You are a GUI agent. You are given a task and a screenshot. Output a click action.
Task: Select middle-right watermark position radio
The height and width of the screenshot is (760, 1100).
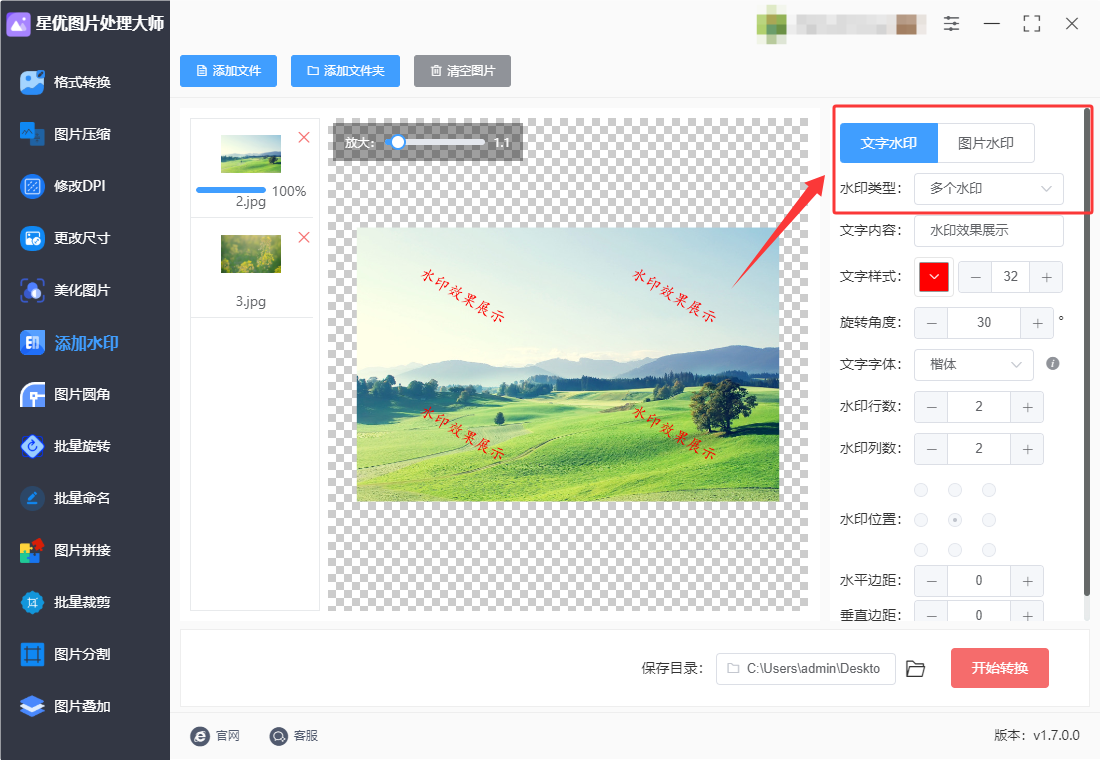click(989, 520)
